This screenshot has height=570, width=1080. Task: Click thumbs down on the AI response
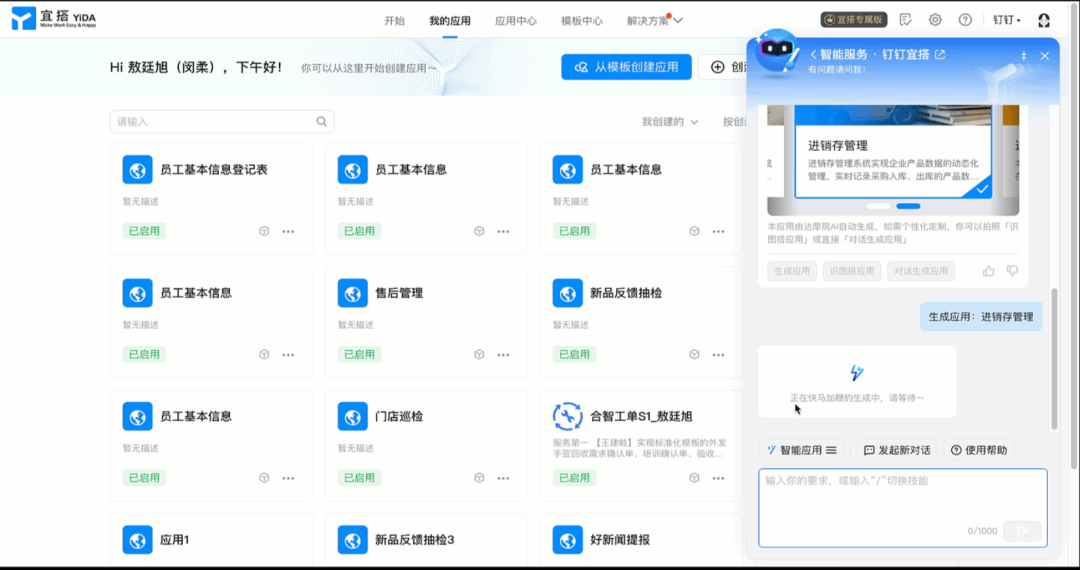(x=1012, y=271)
